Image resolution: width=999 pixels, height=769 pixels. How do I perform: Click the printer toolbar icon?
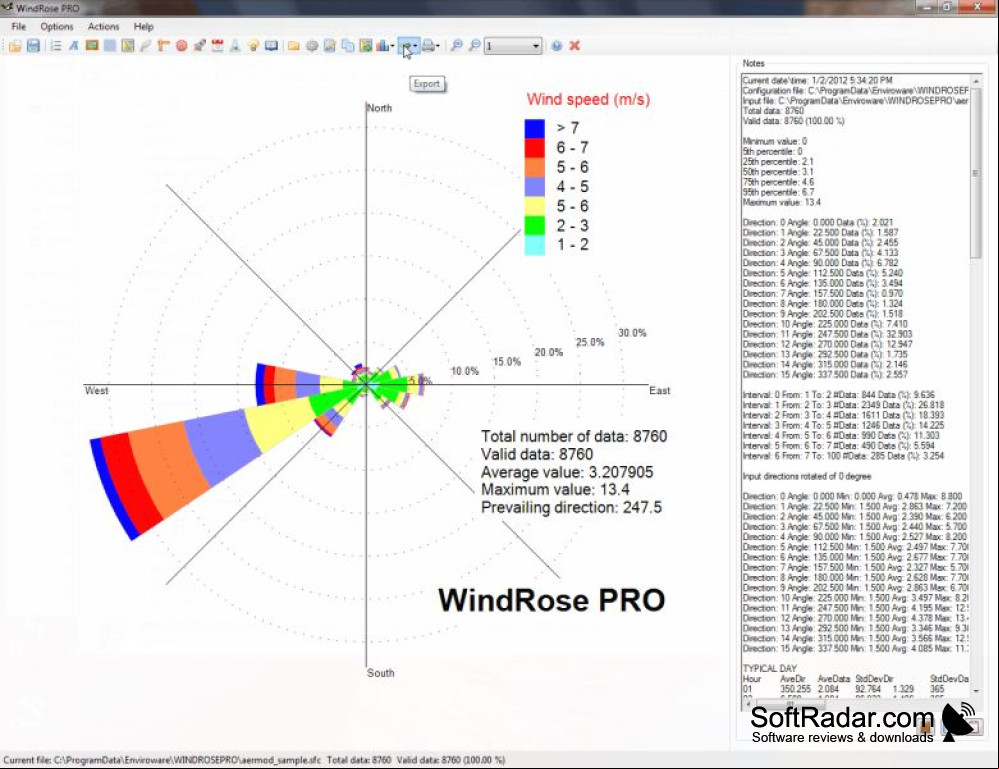click(x=428, y=46)
